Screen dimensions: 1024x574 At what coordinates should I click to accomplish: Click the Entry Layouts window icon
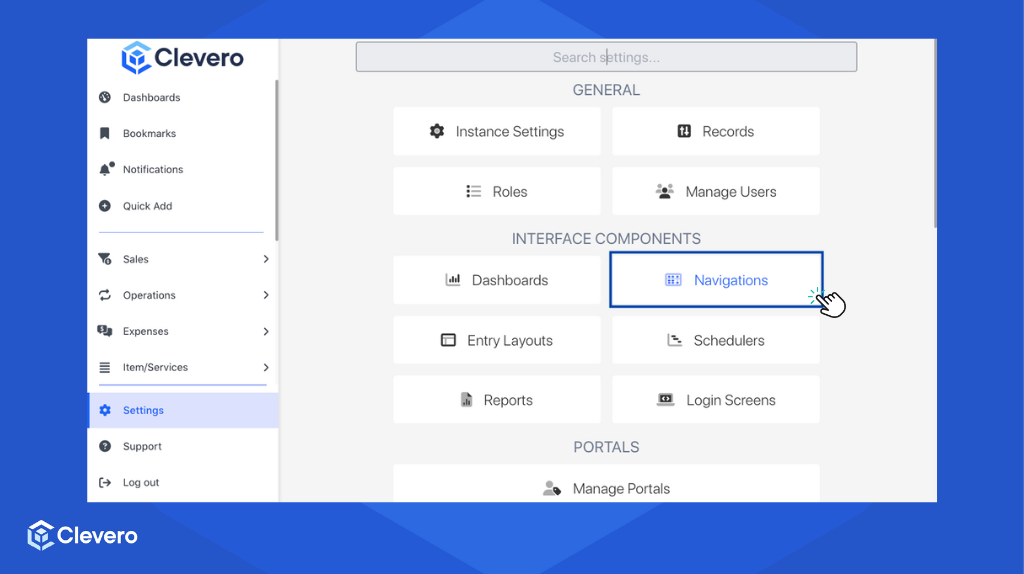448,340
